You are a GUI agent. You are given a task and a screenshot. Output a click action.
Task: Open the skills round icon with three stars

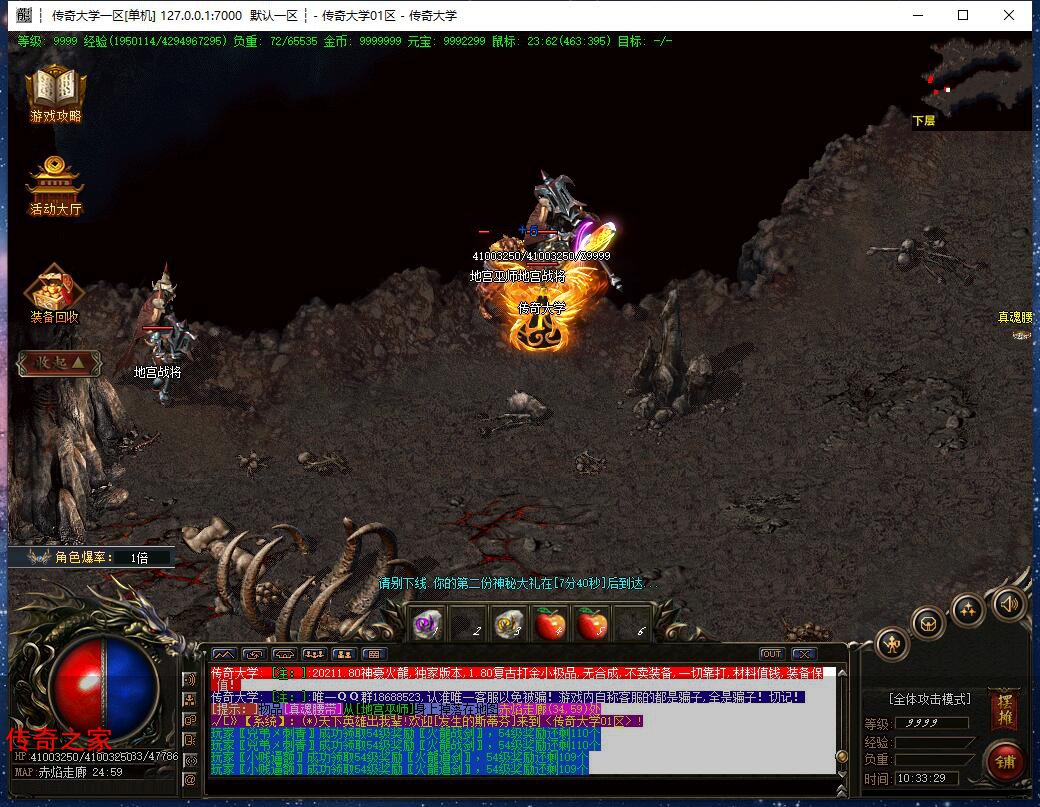[x=968, y=610]
